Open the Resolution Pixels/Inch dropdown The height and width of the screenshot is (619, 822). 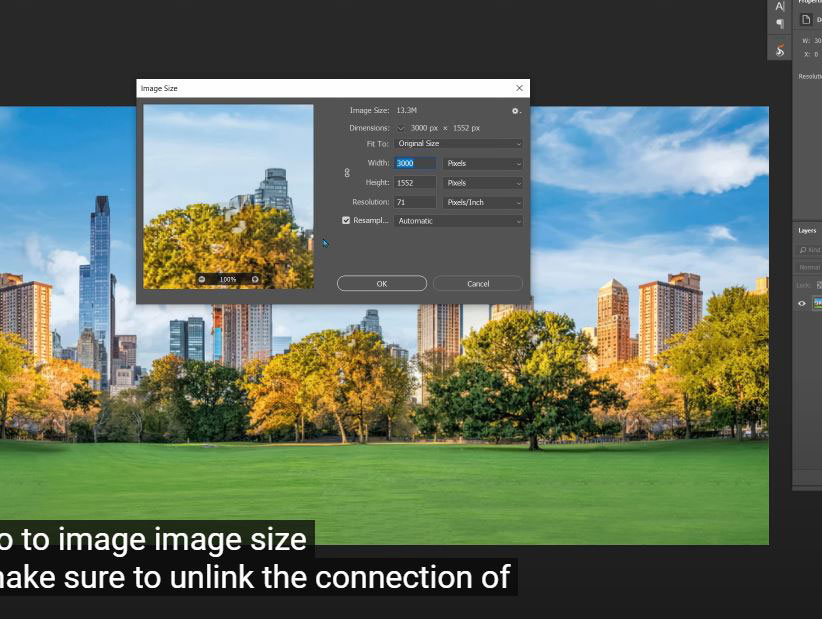point(483,202)
